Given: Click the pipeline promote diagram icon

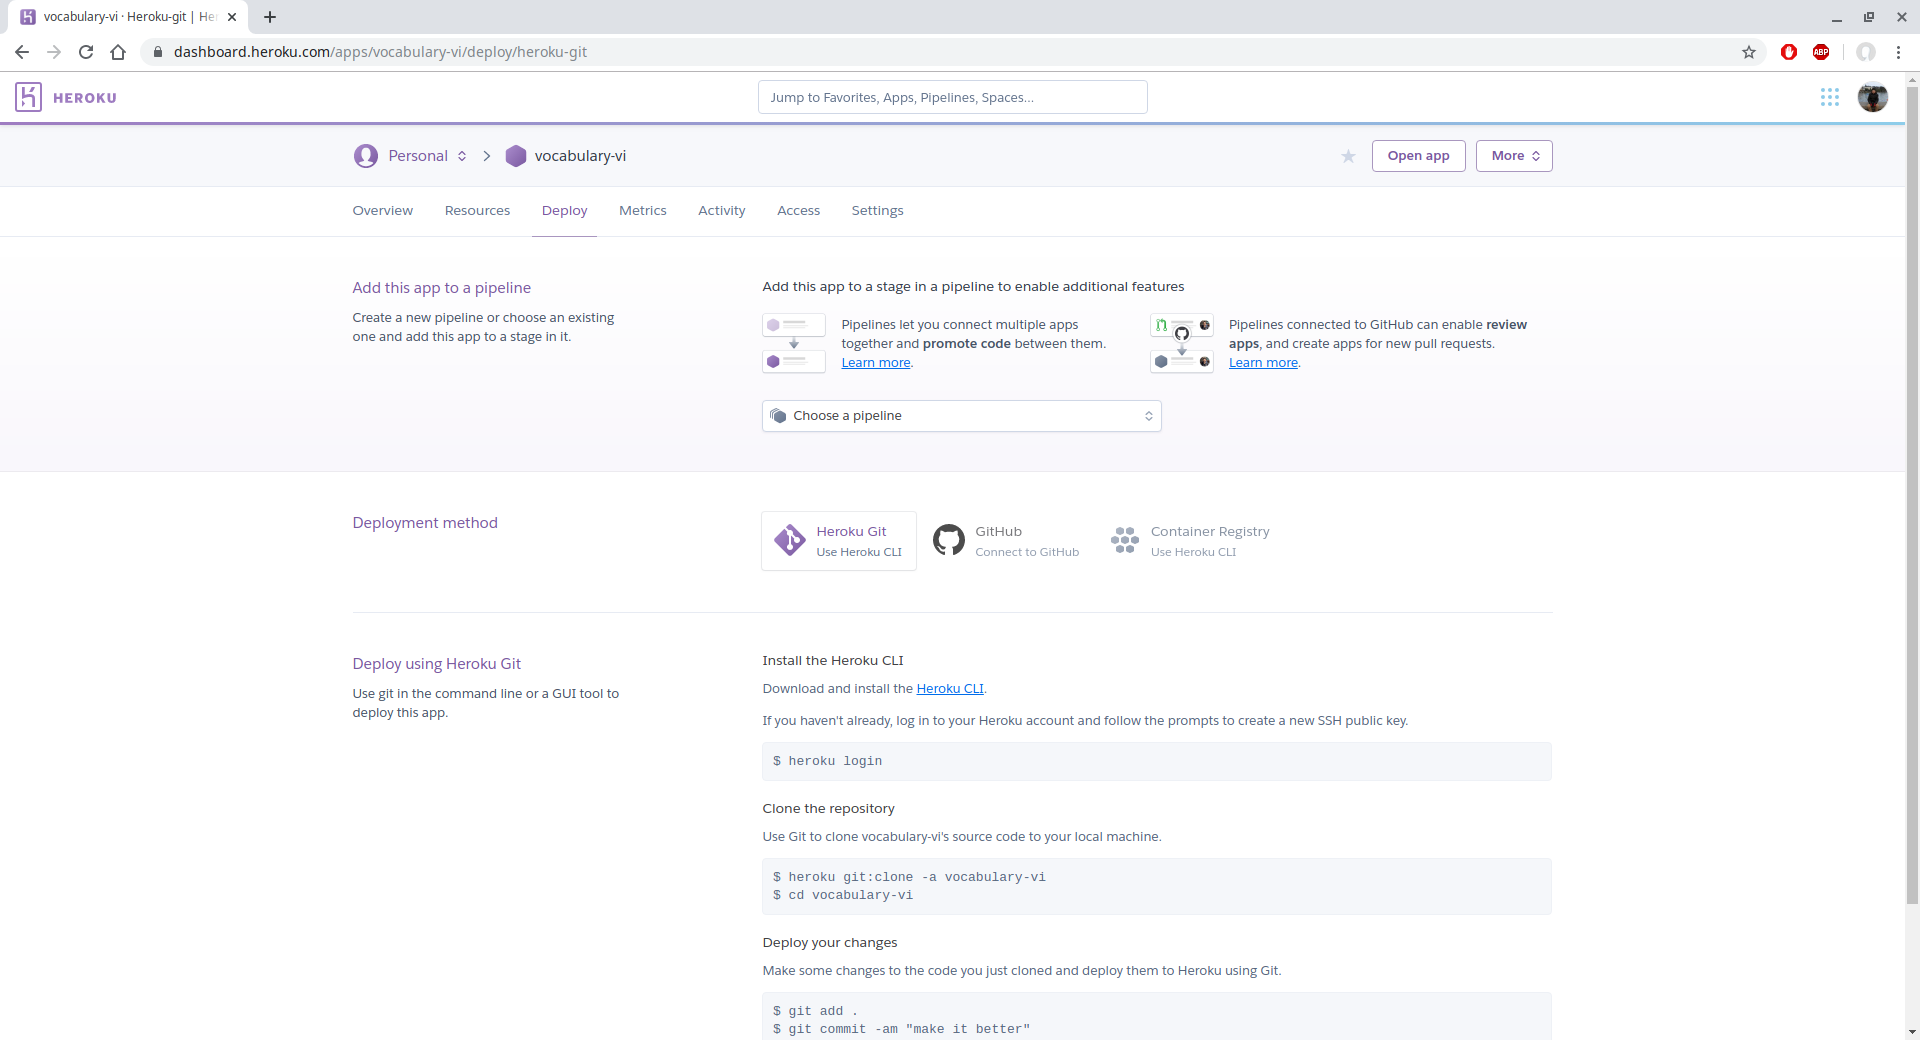Looking at the screenshot, I should tap(794, 343).
